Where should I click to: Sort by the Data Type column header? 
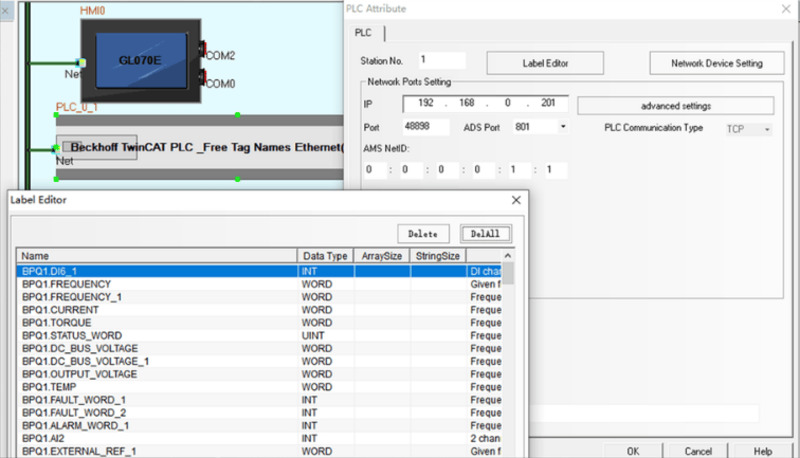pyautogui.click(x=325, y=256)
